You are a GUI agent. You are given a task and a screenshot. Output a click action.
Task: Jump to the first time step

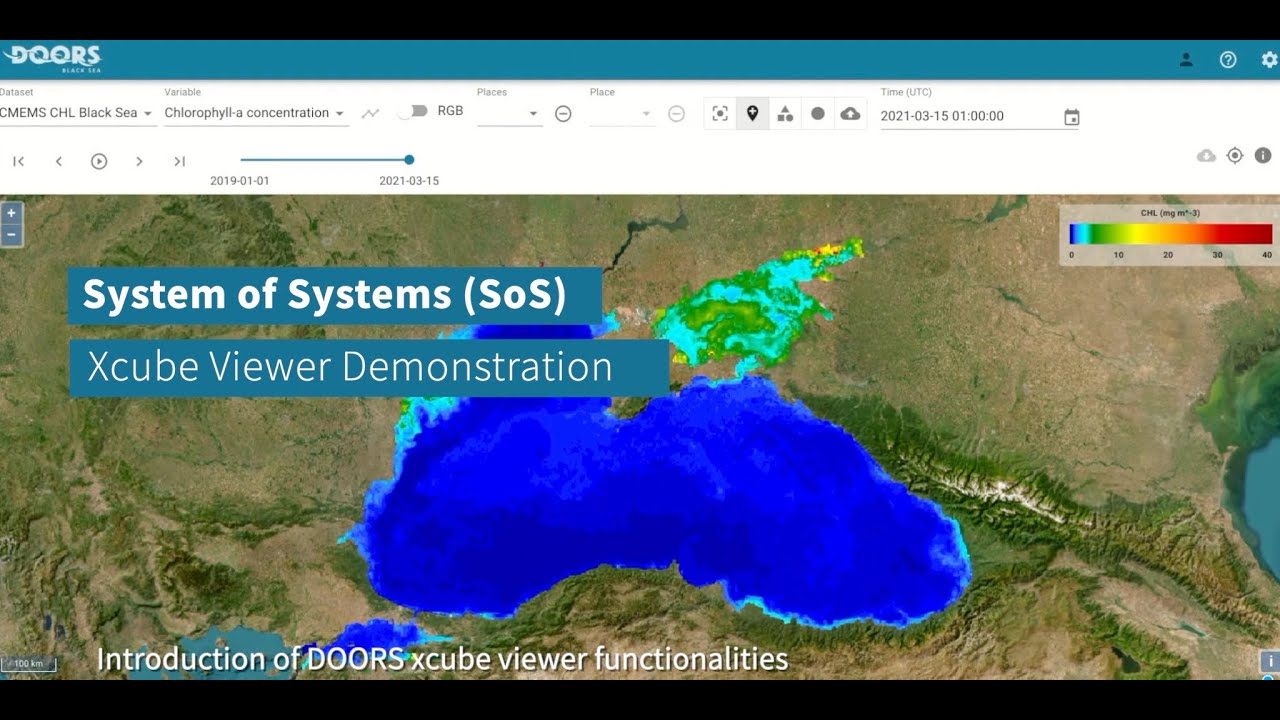point(18,161)
